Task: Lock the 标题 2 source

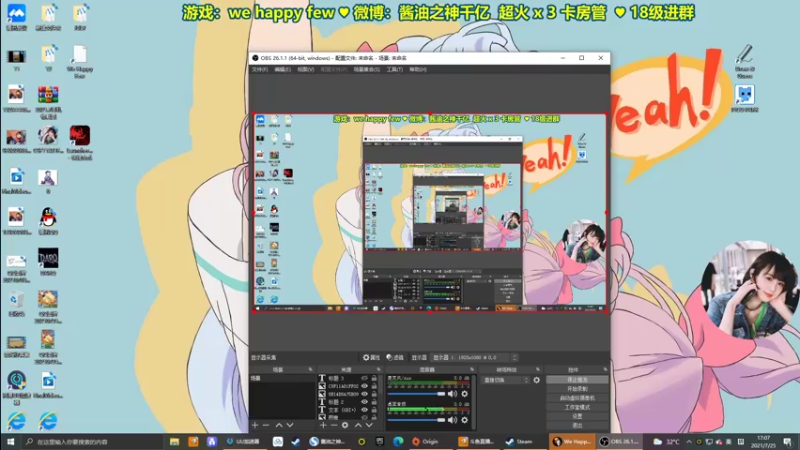Action: pyautogui.click(x=374, y=402)
